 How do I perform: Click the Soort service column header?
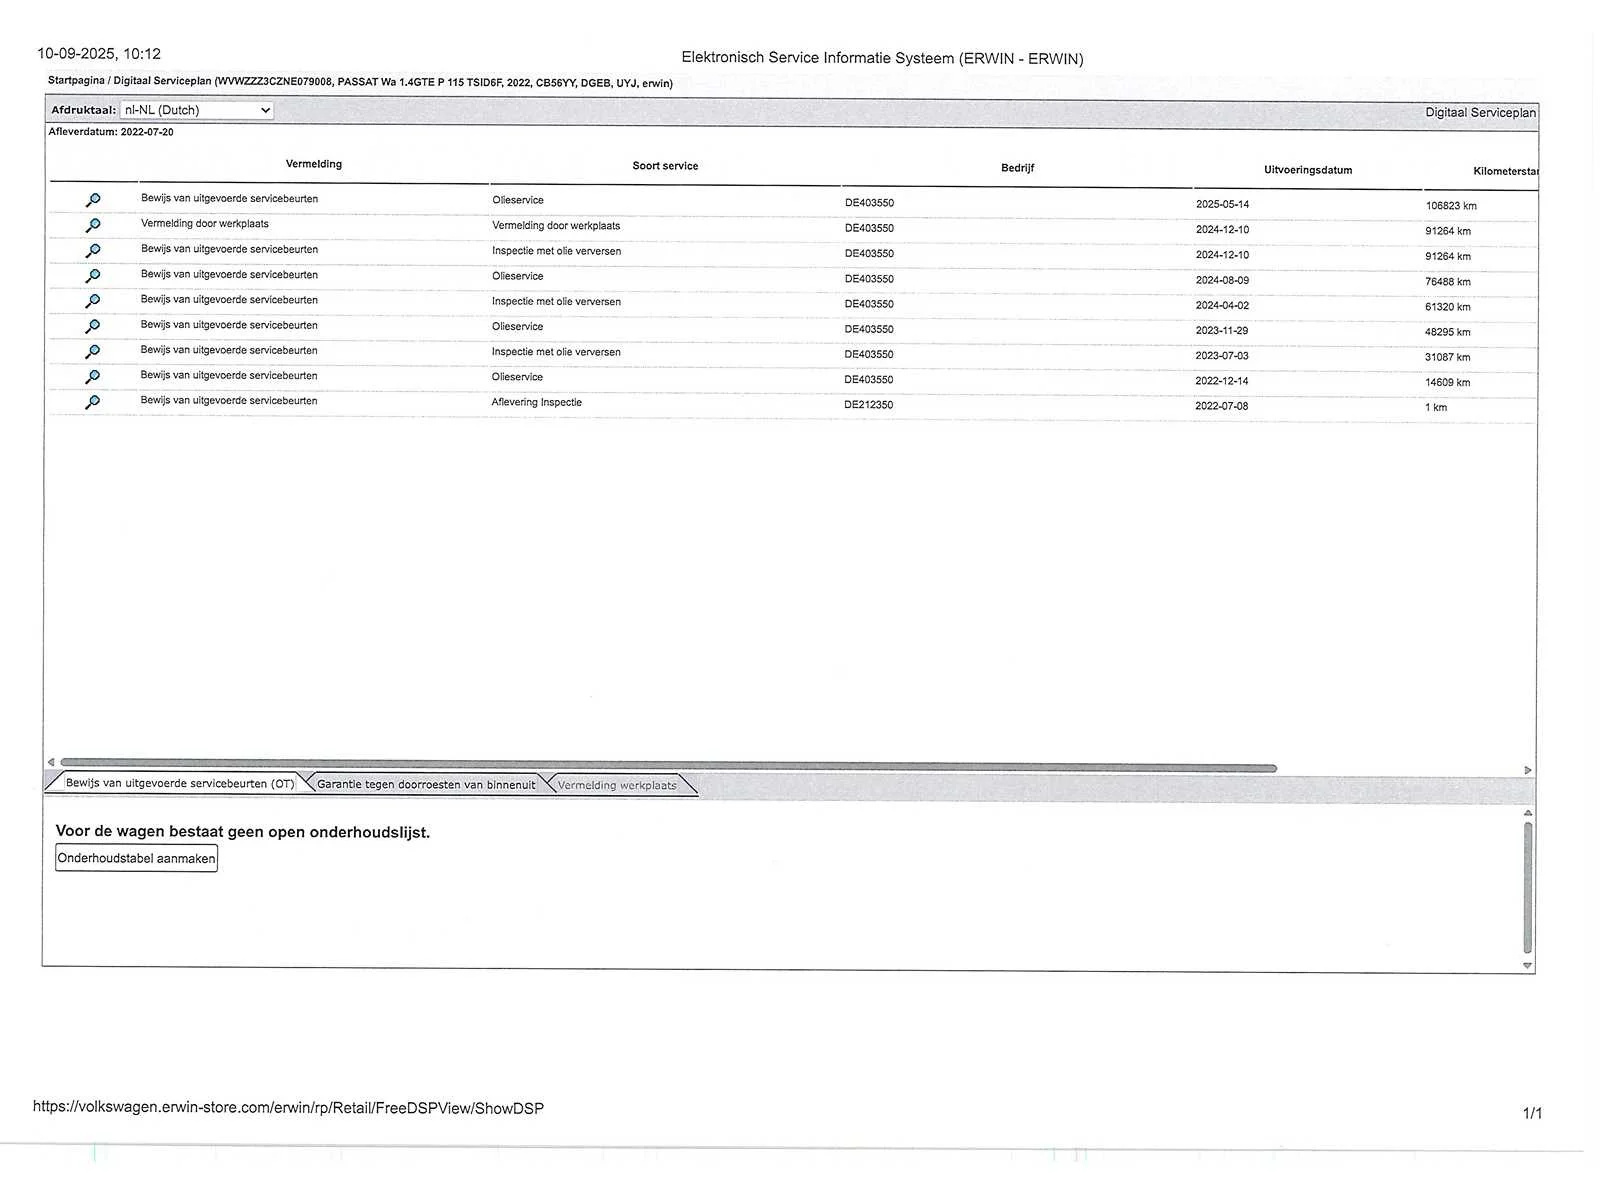(665, 166)
